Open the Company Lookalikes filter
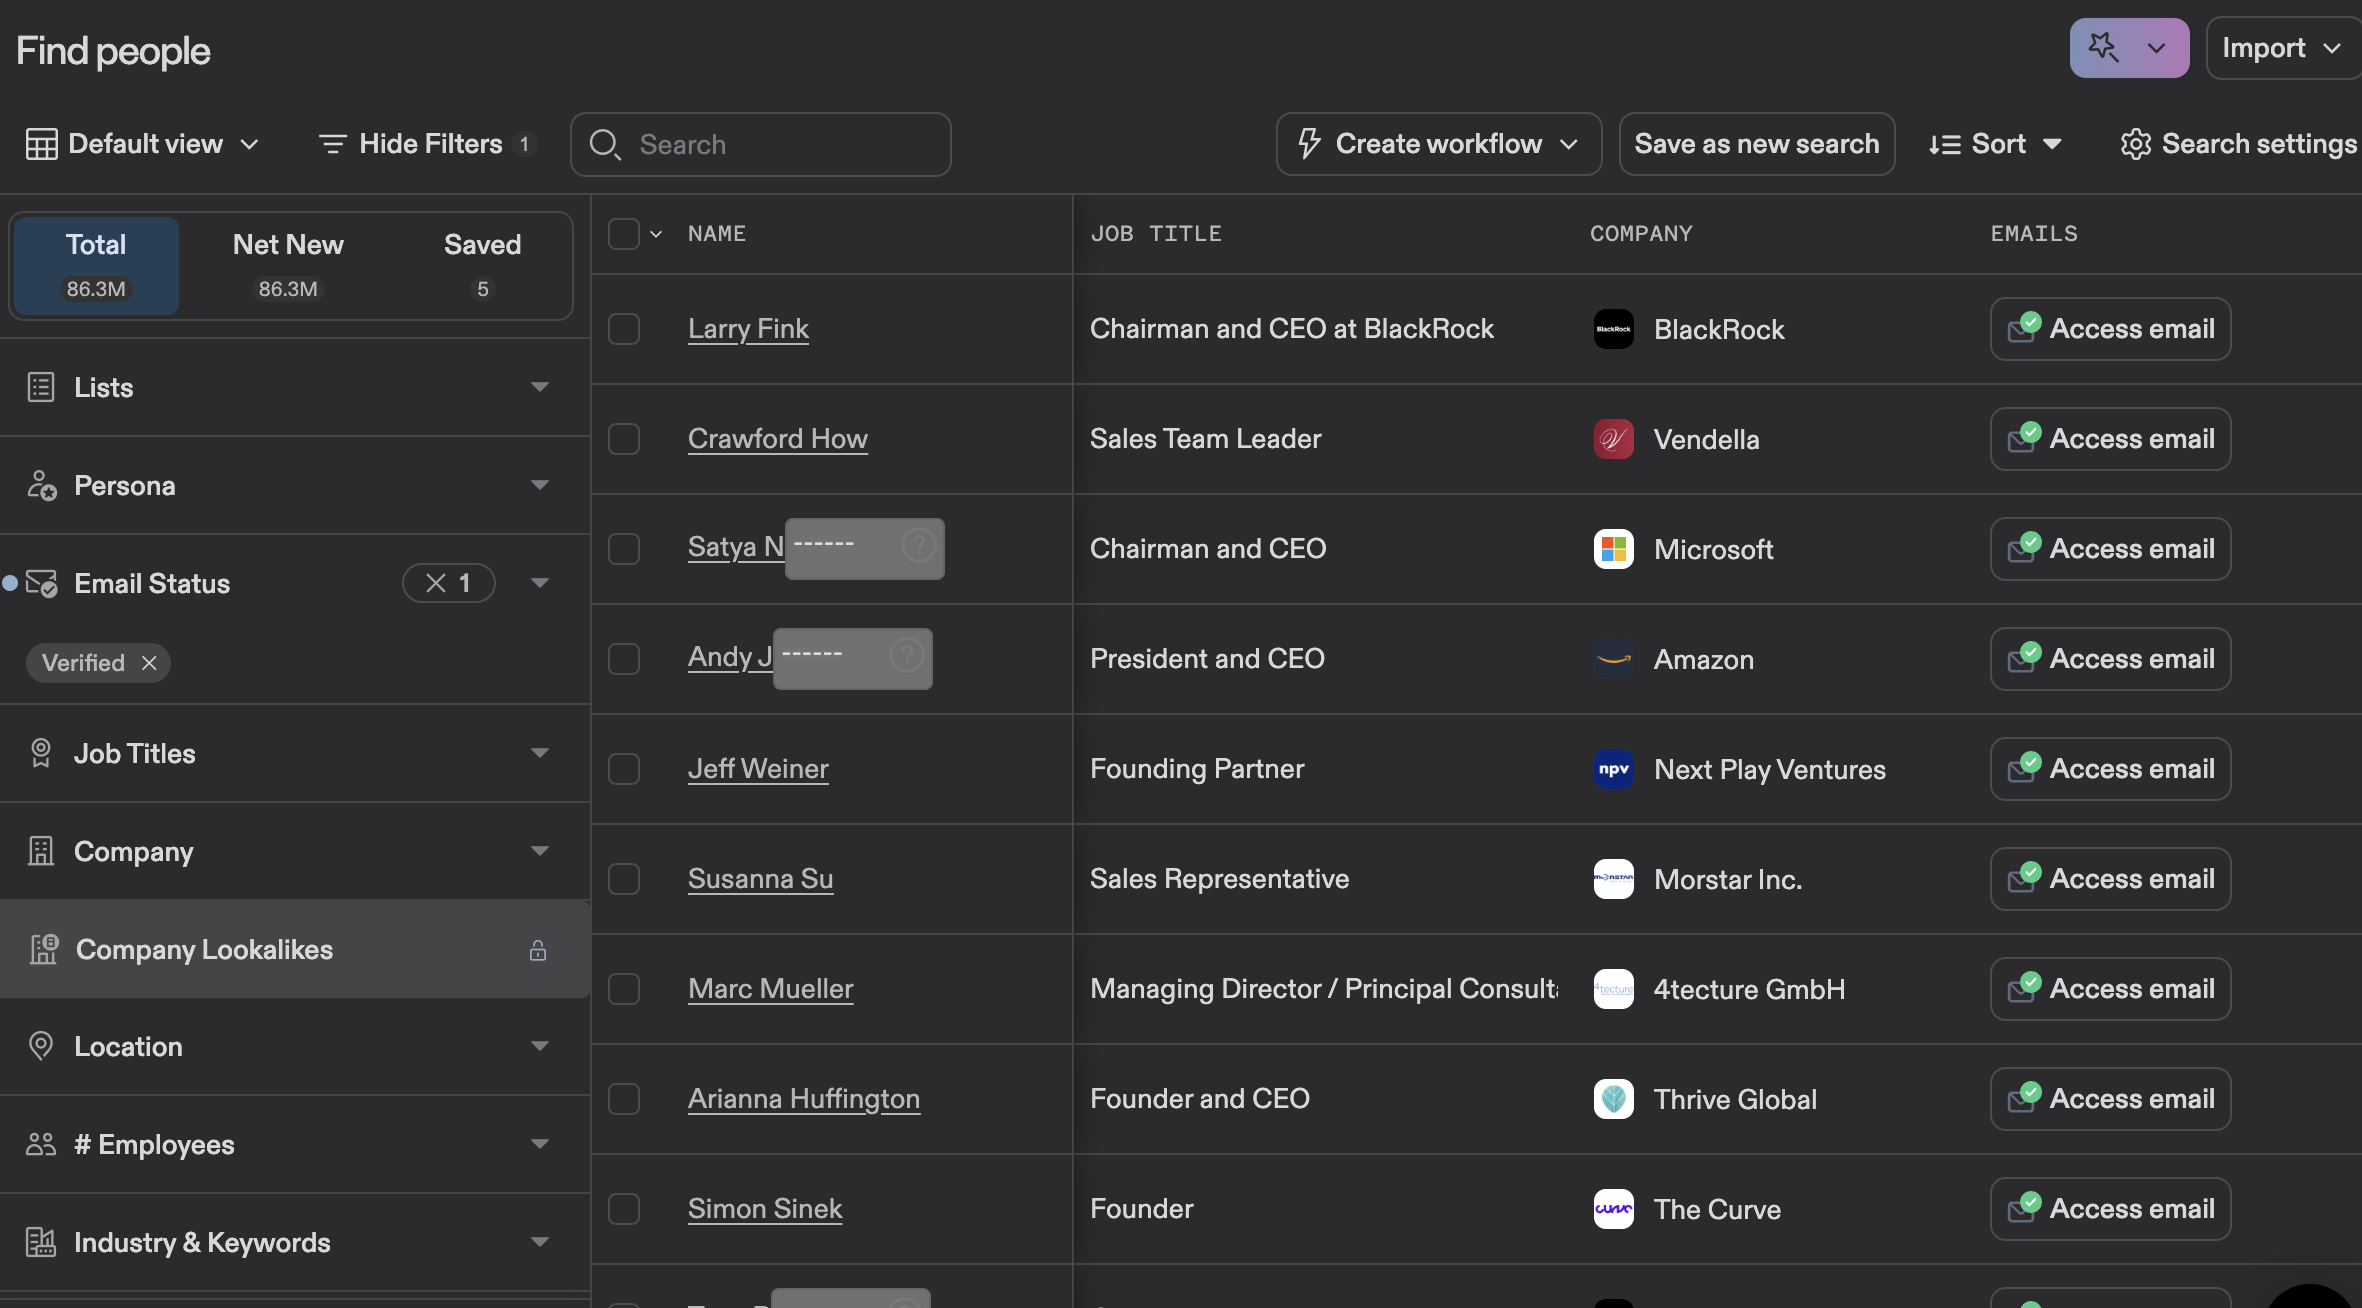The image size is (2362, 1308). pyautogui.click(x=294, y=949)
